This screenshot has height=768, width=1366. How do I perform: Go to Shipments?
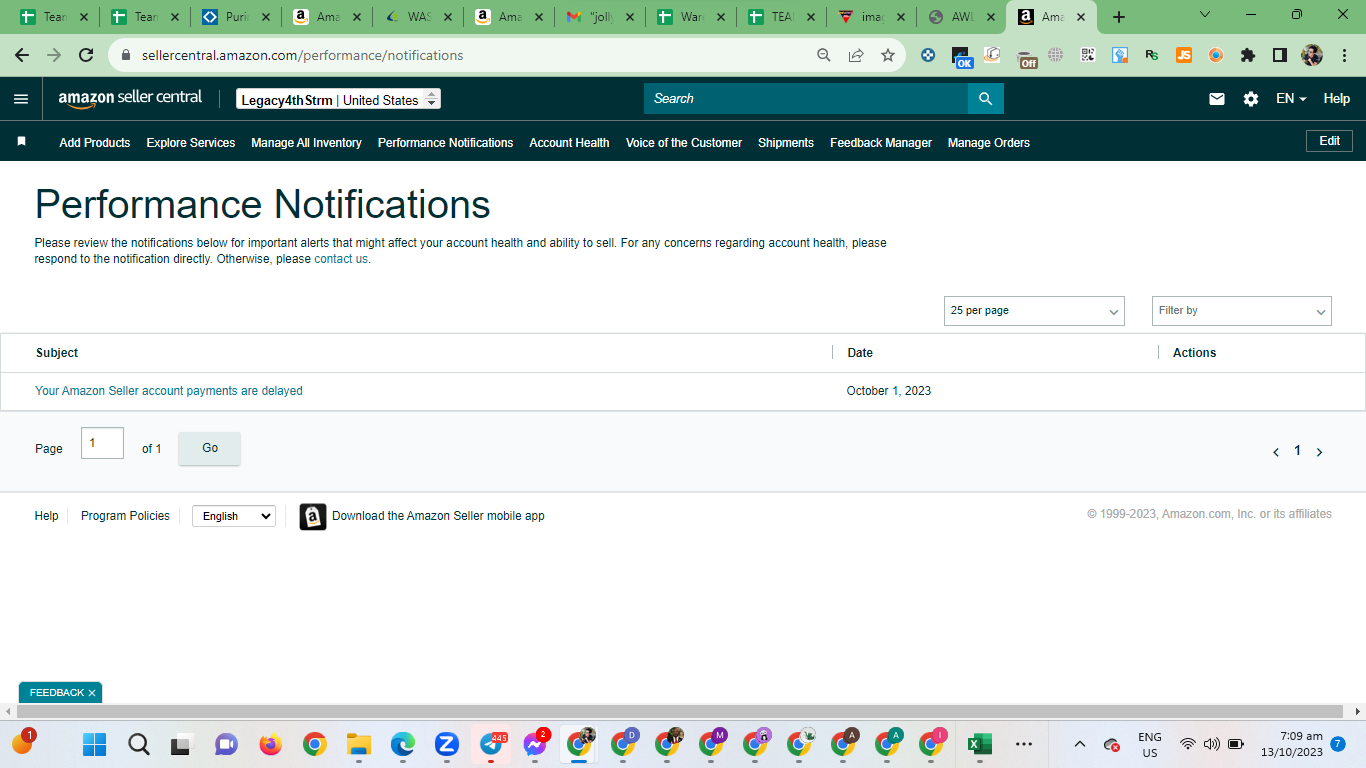(x=786, y=143)
